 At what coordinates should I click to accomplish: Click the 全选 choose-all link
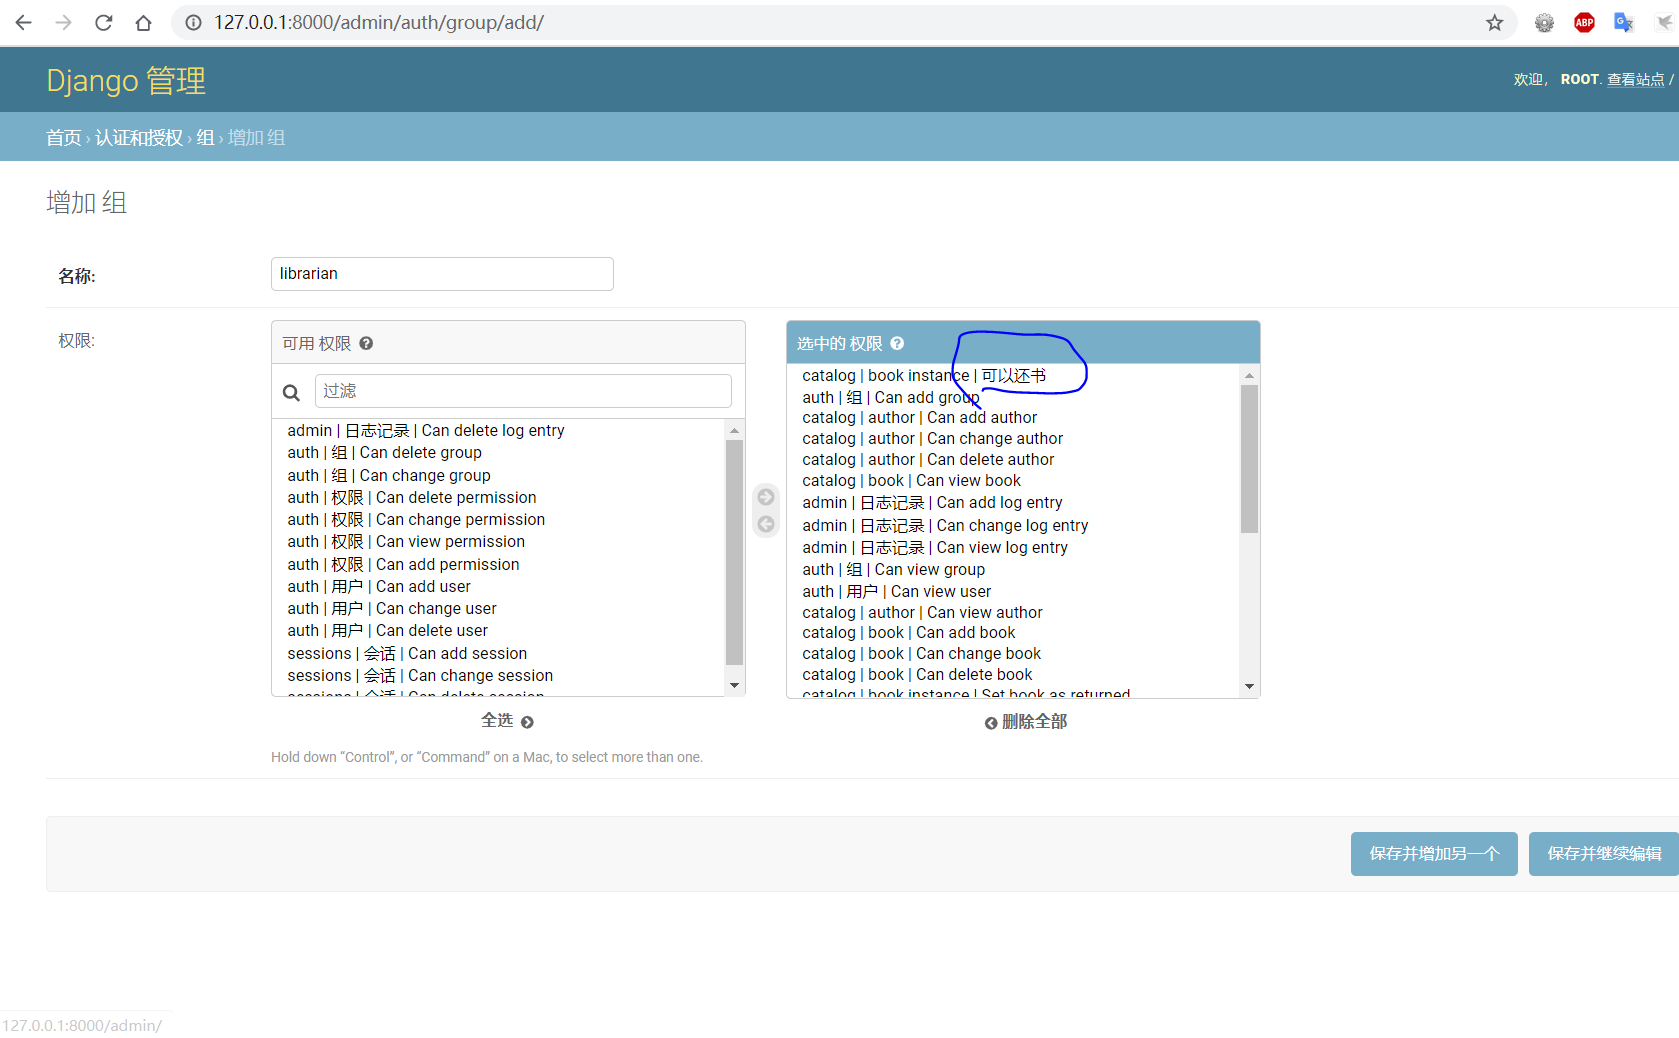coord(507,720)
